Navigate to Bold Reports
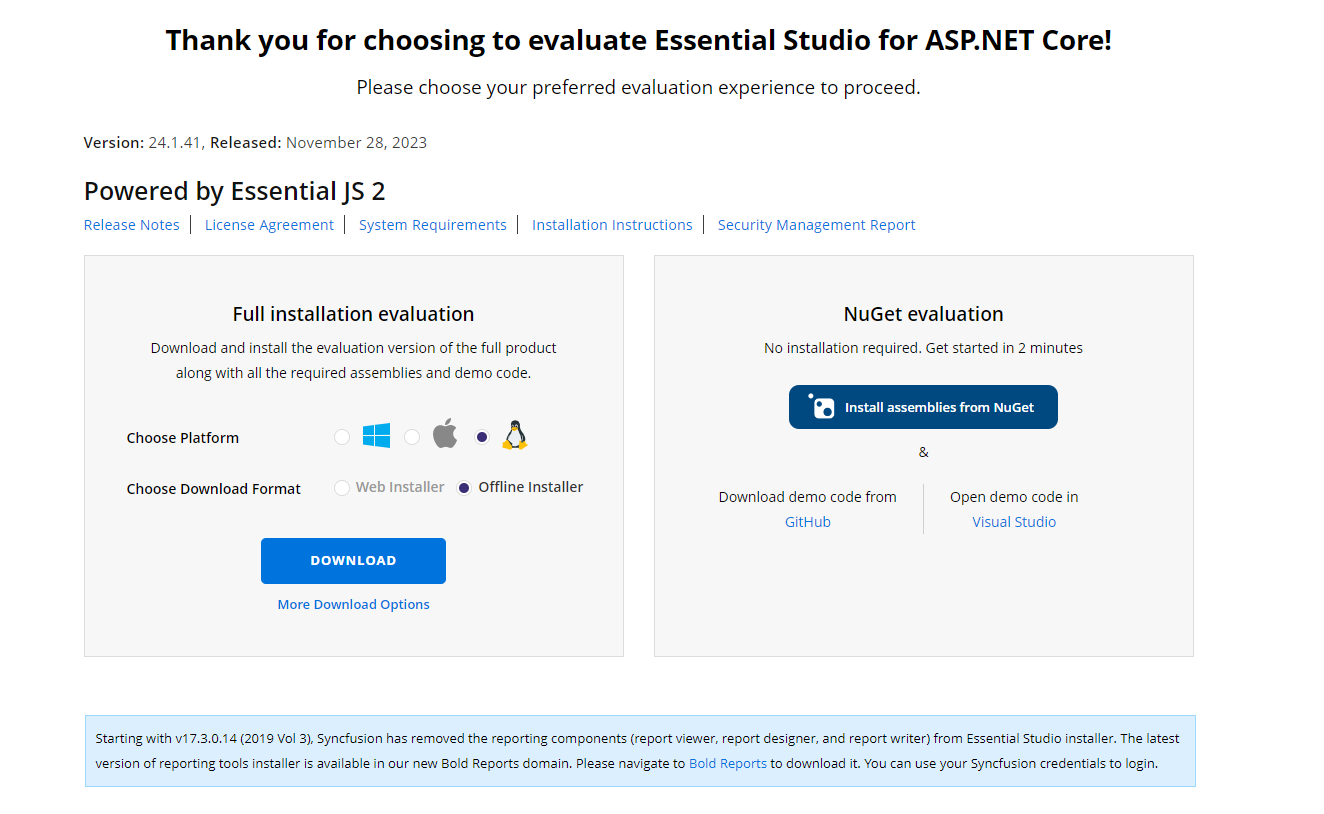1324x814 pixels. (x=728, y=763)
